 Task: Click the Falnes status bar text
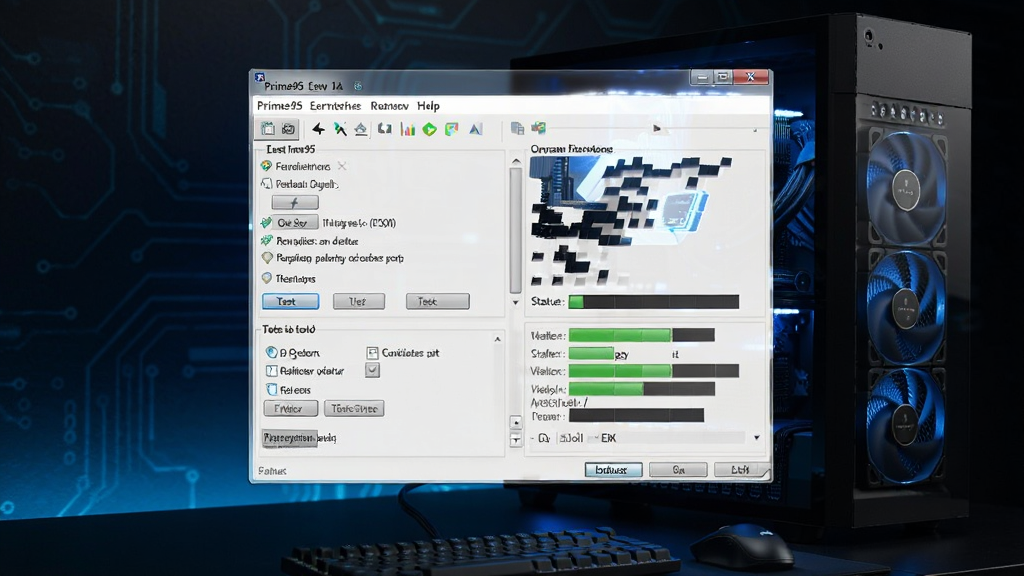[272, 470]
